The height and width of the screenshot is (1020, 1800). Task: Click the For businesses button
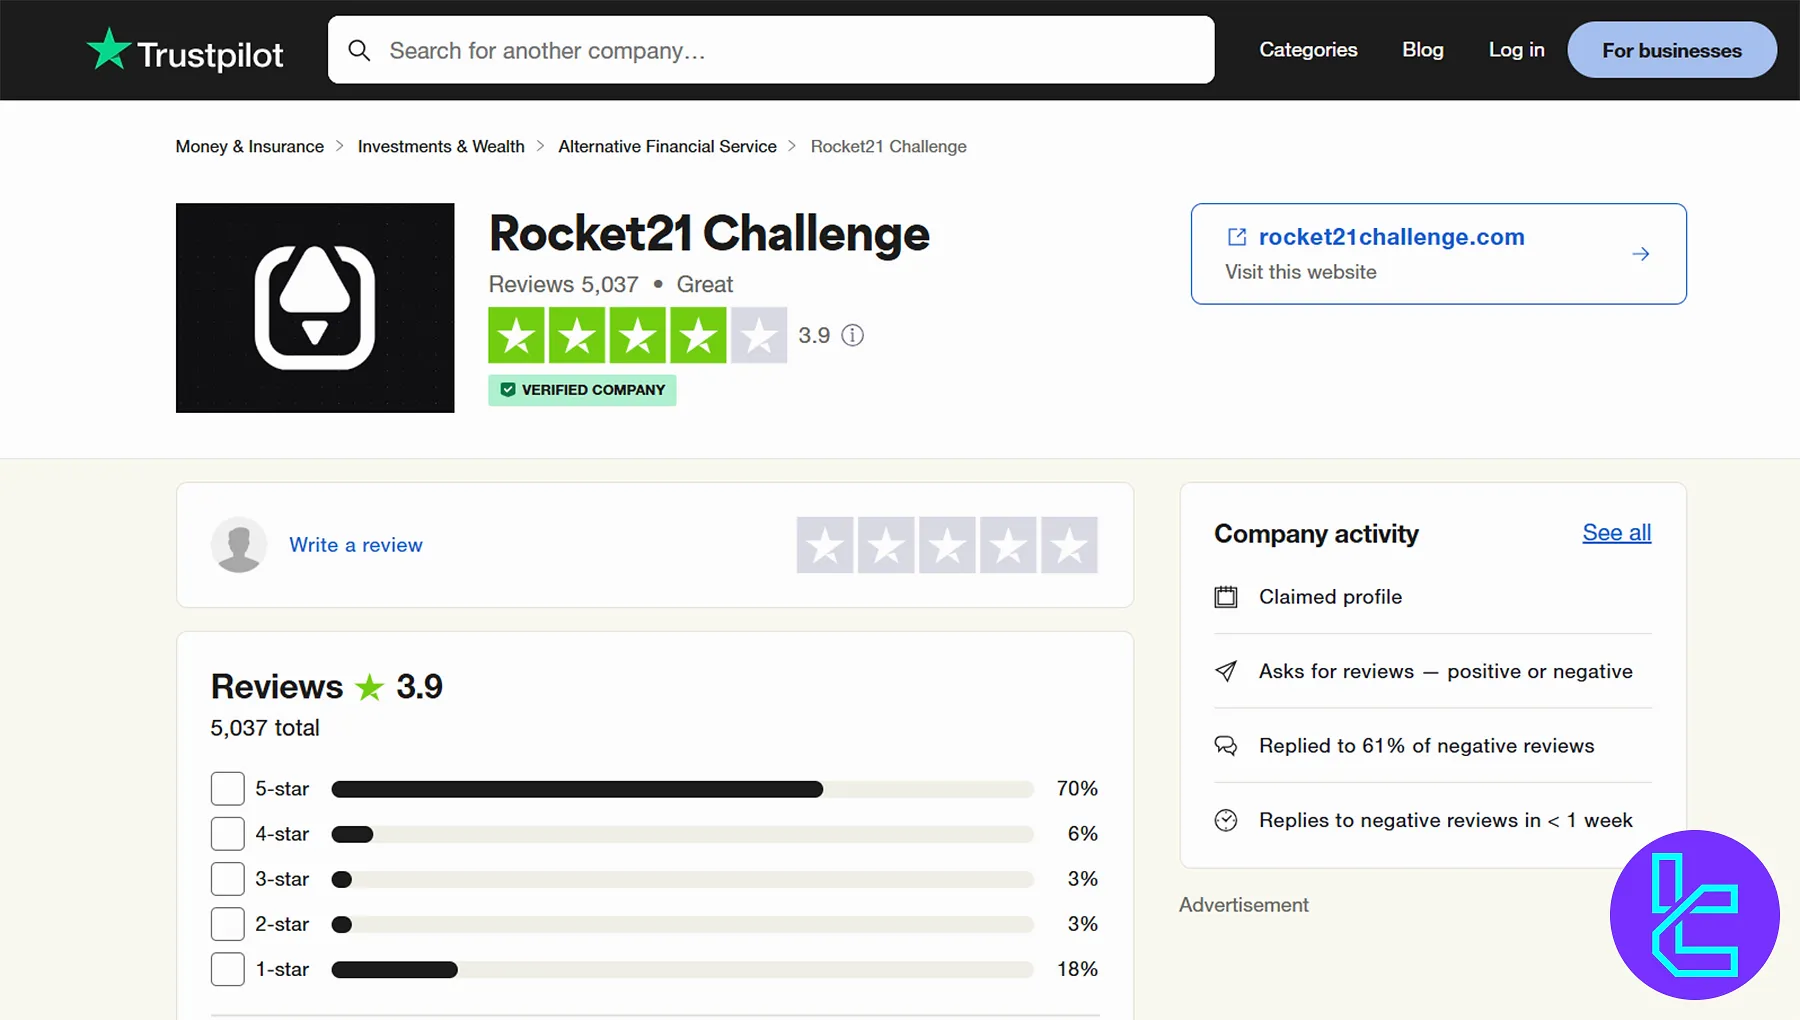tap(1671, 49)
